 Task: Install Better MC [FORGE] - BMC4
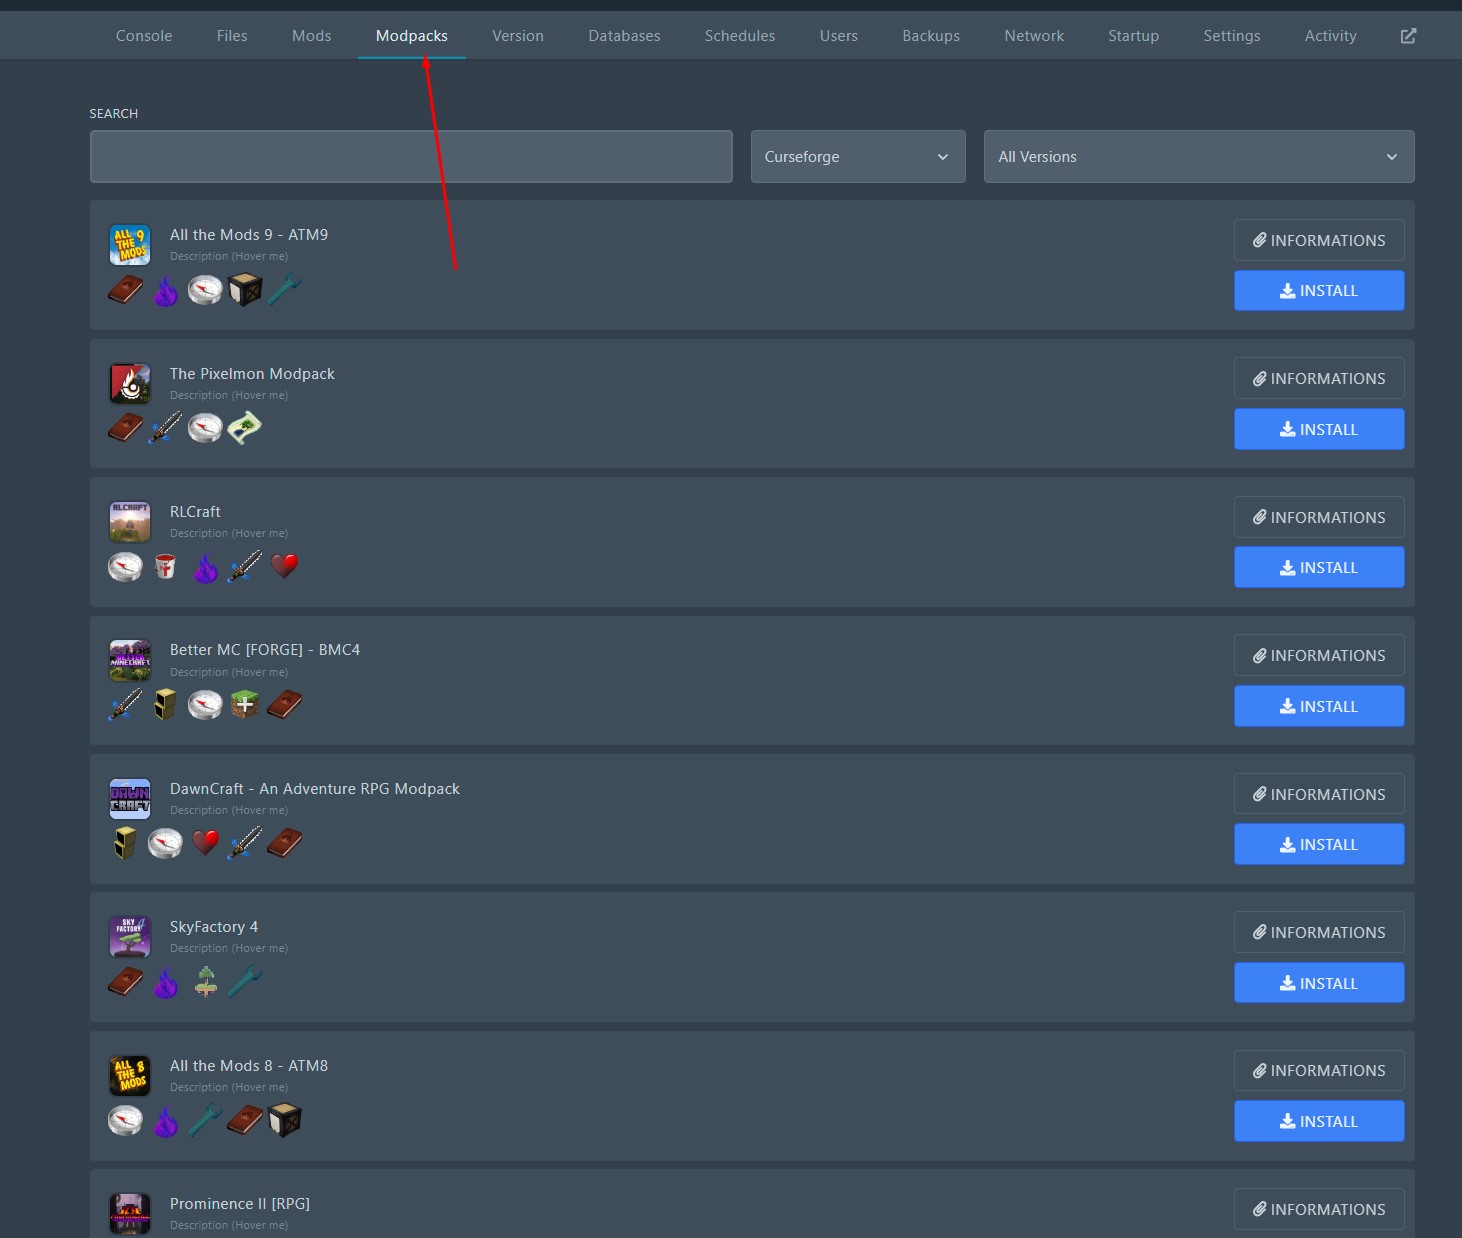coord(1319,706)
